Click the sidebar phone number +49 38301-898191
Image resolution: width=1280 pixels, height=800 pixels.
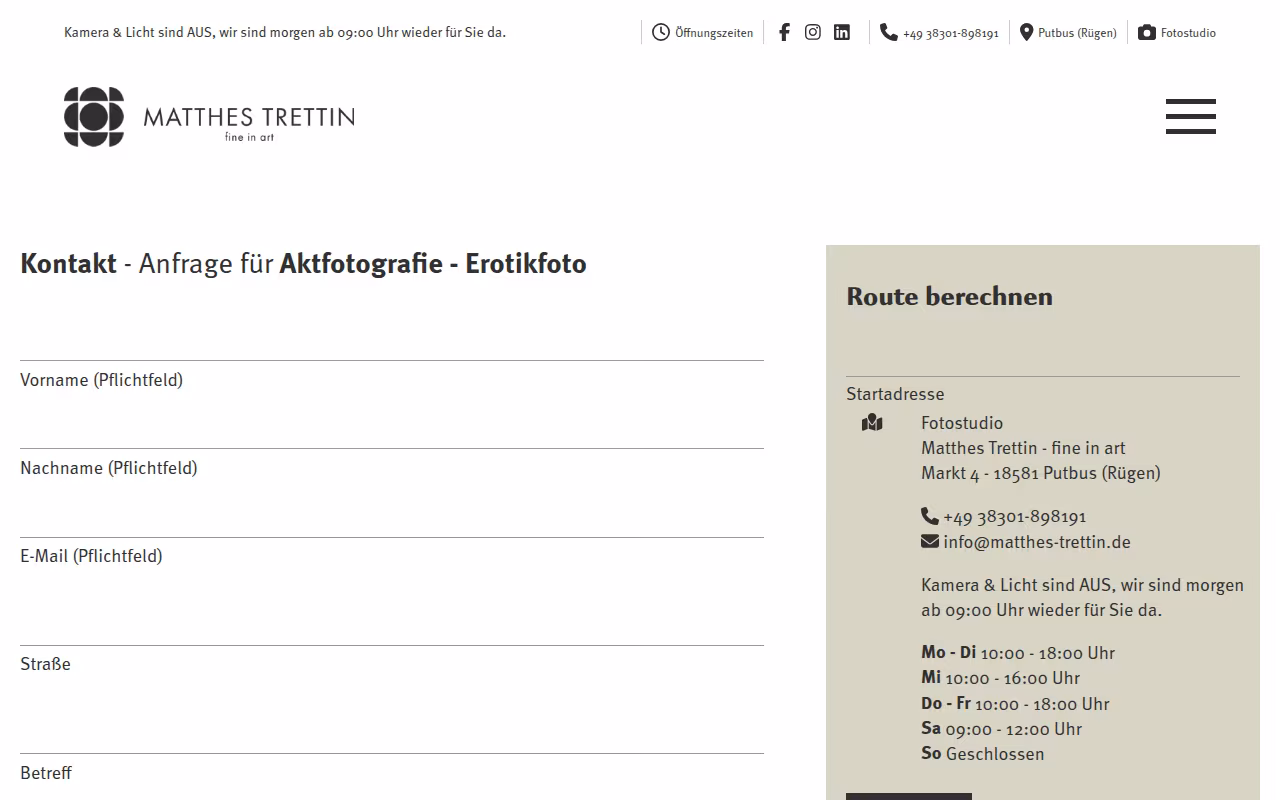pyautogui.click(x=1014, y=517)
